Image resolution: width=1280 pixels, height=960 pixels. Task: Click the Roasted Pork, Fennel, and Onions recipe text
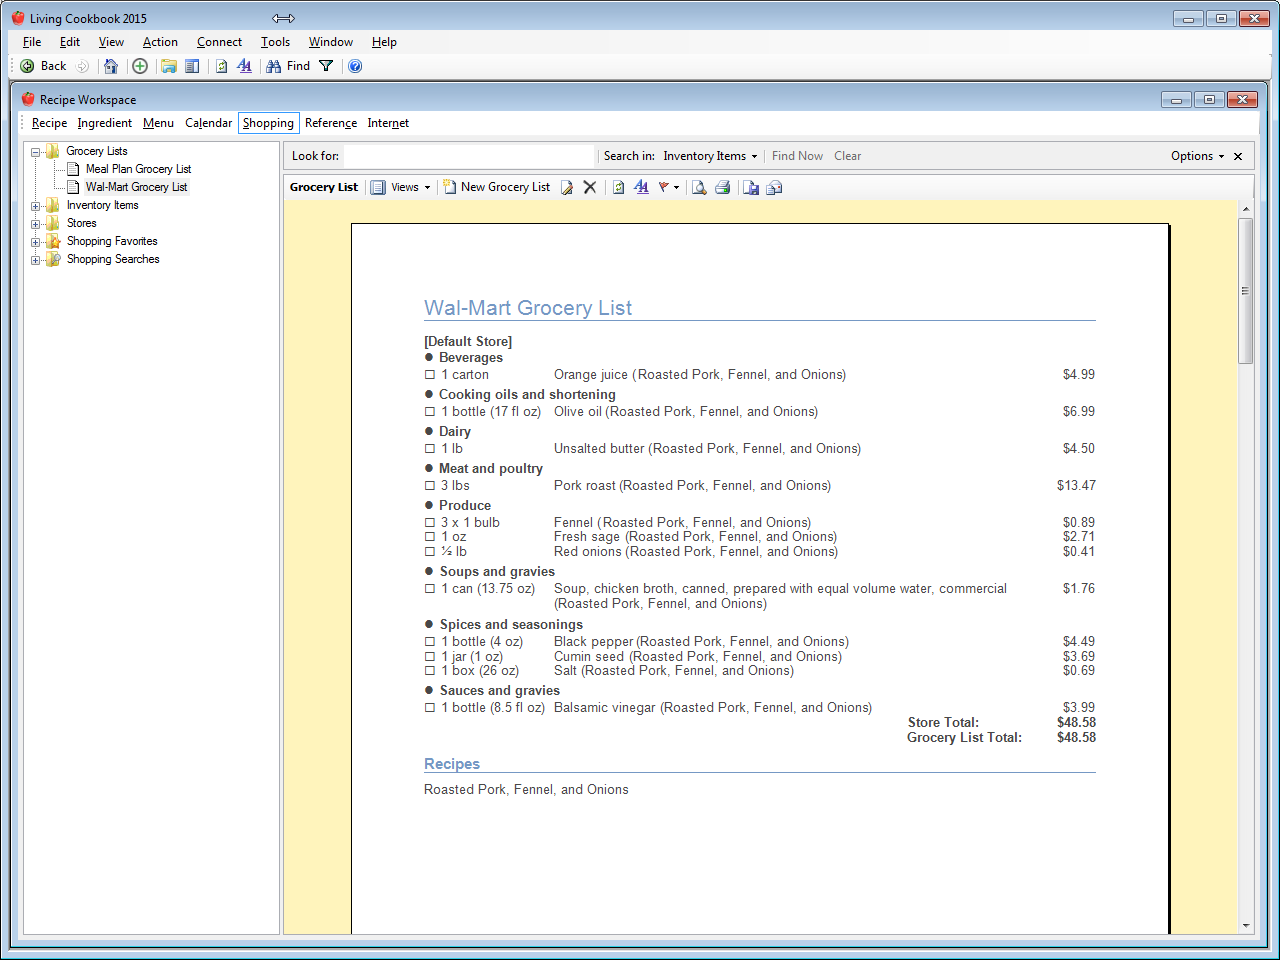click(526, 790)
